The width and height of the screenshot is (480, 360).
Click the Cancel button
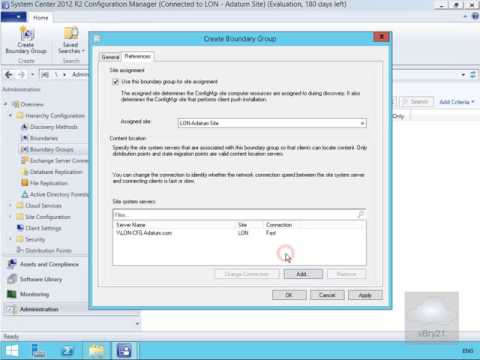[327, 295]
